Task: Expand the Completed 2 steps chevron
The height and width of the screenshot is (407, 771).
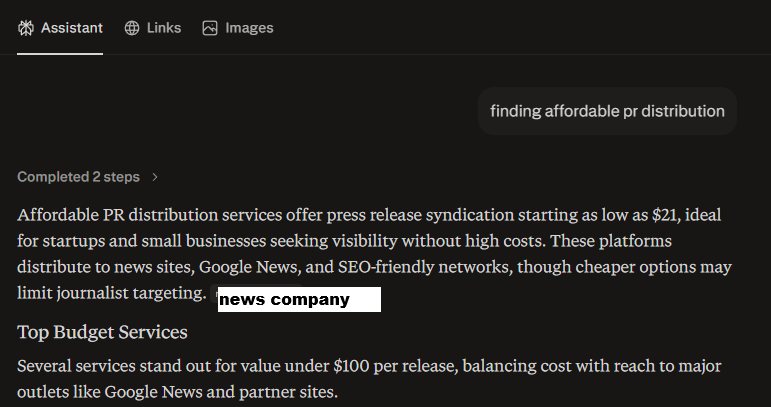Action: tap(155, 177)
